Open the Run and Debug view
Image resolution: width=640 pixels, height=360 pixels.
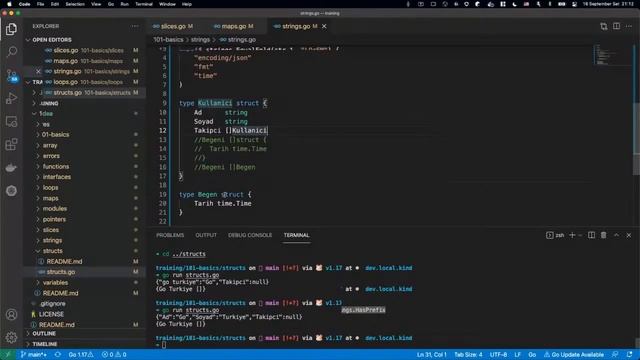pos(11,98)
